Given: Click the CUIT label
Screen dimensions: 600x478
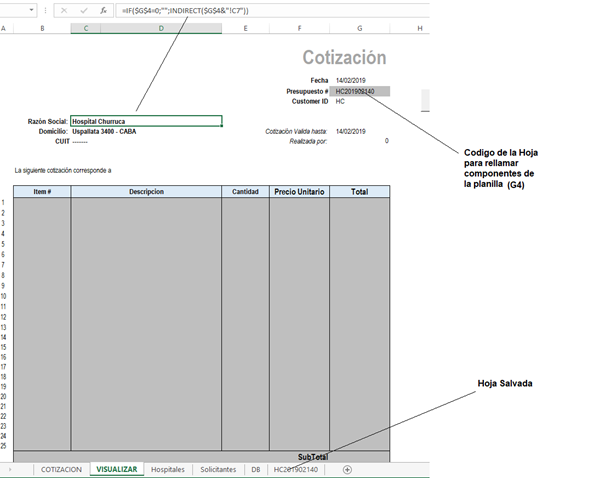Looking at the screenshot, I should 62,141.
